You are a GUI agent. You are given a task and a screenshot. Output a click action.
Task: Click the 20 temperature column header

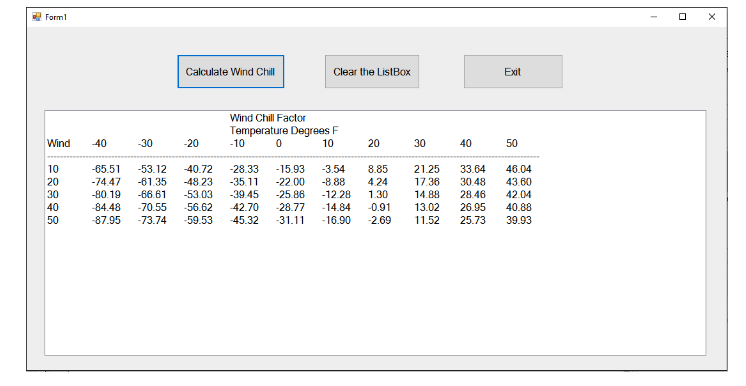pos(373,144)
